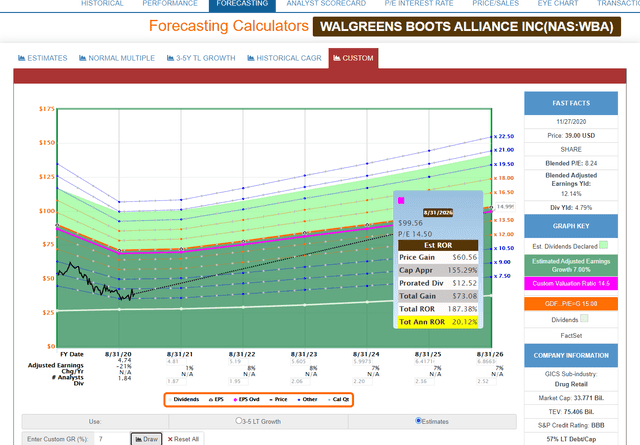Switch to the Estimates calculator tab
640x445 pixels.
[42, 58]
